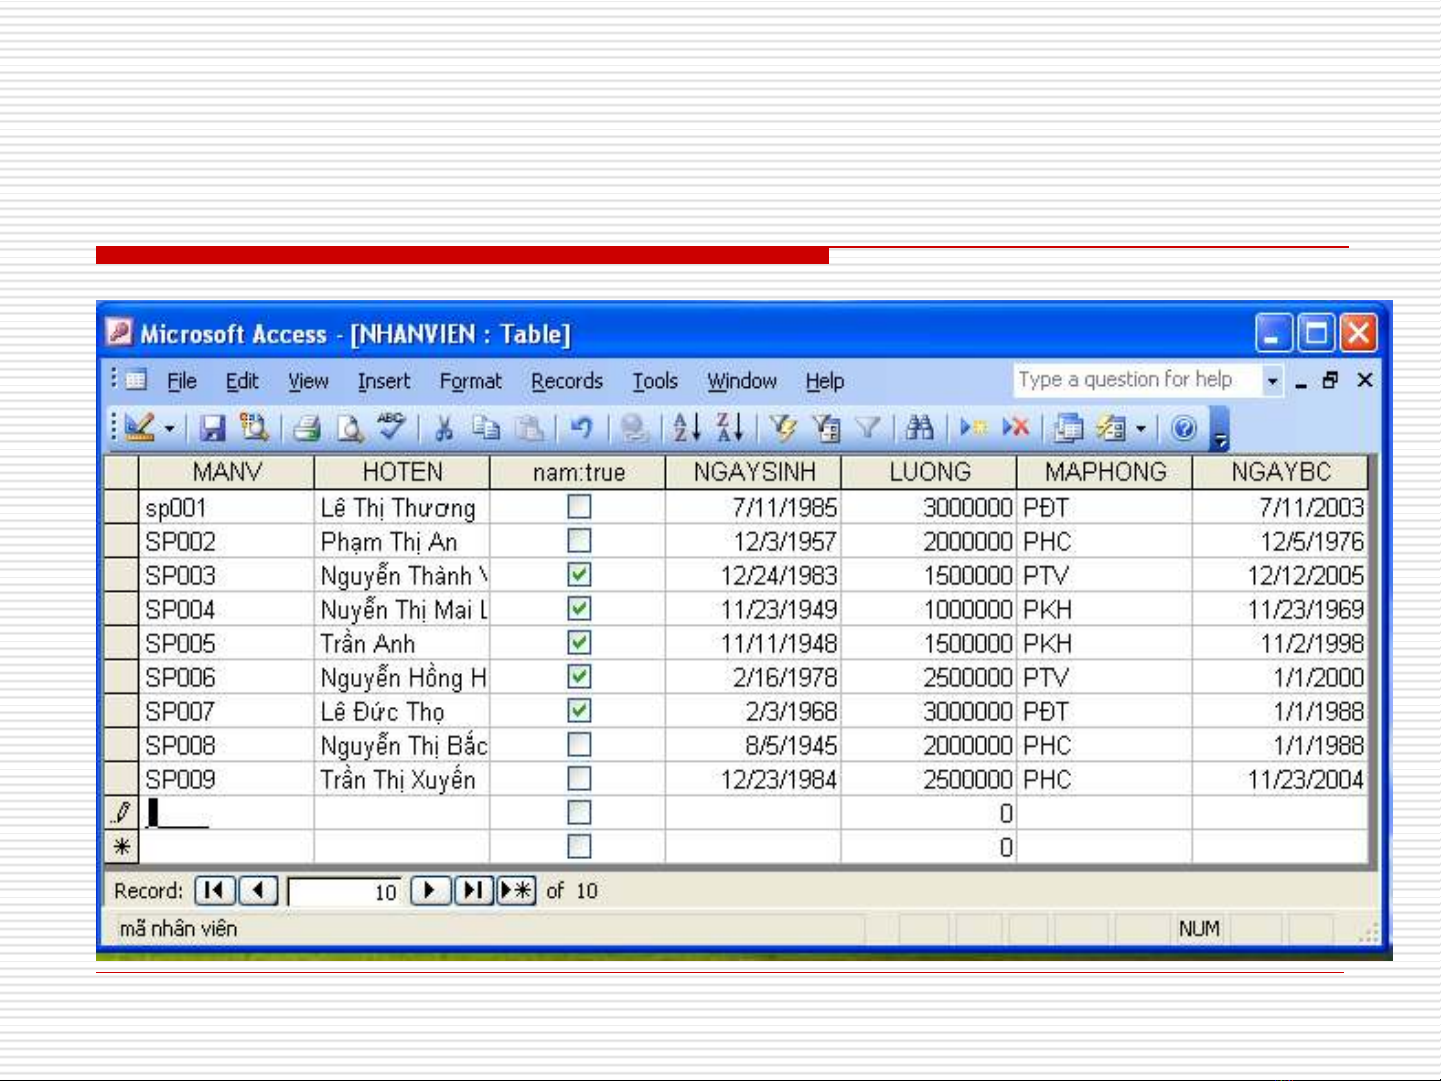Open Microsoft Access Help icon

pyautogui.click(x=1183, y=428)
